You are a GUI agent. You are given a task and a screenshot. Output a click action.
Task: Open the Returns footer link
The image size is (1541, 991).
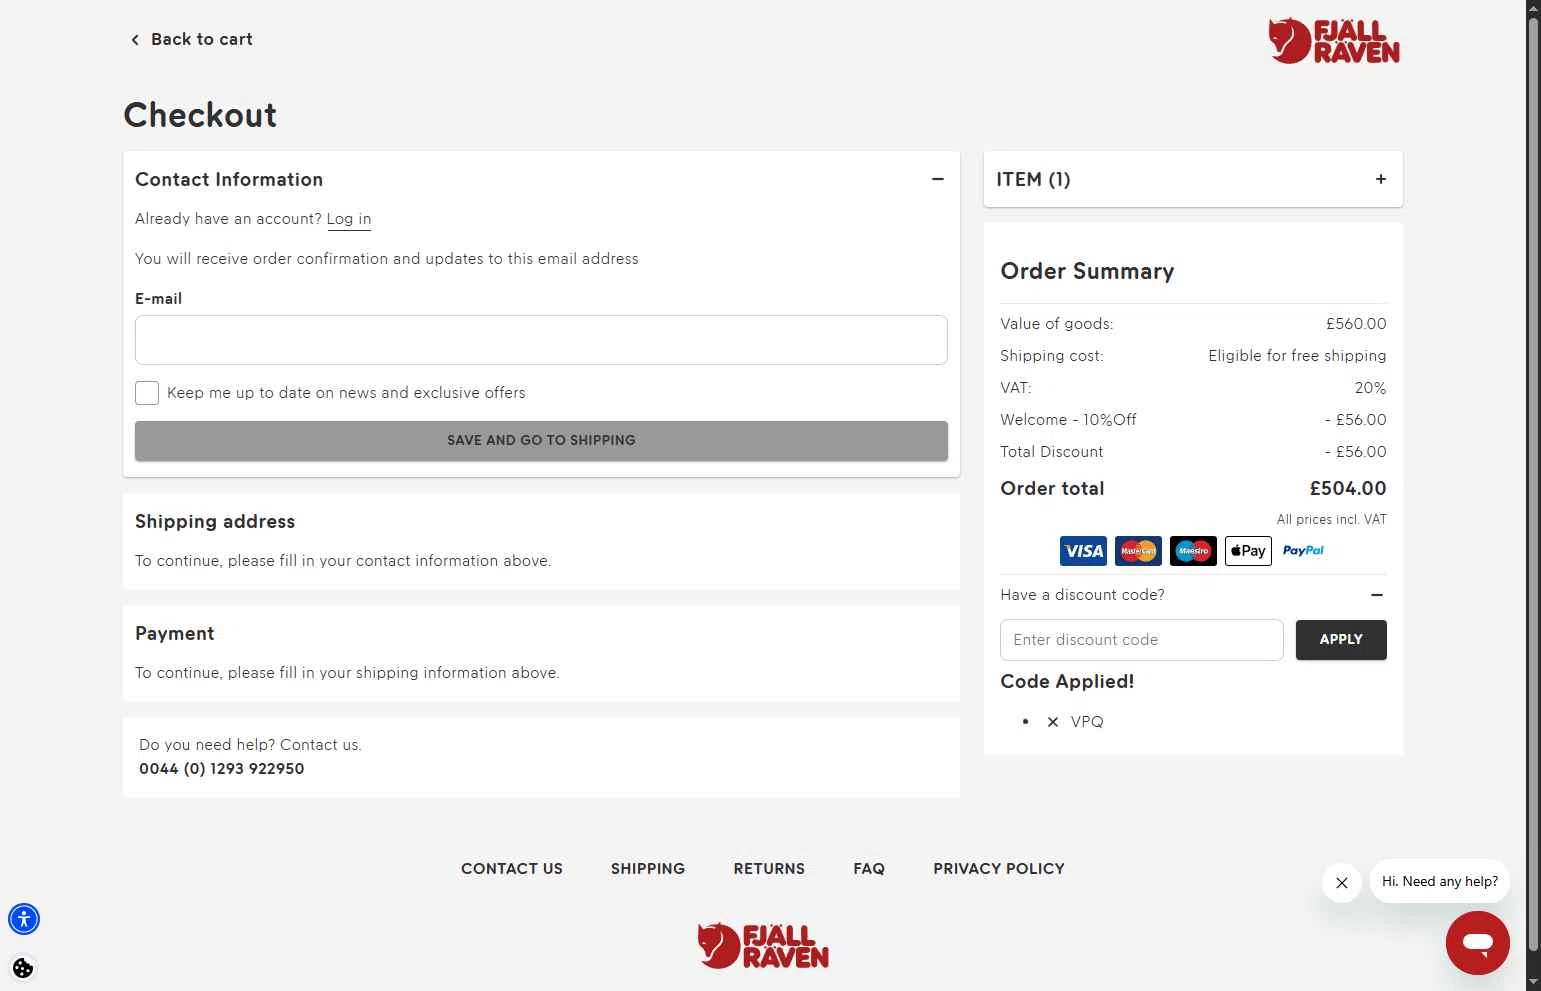769,869
